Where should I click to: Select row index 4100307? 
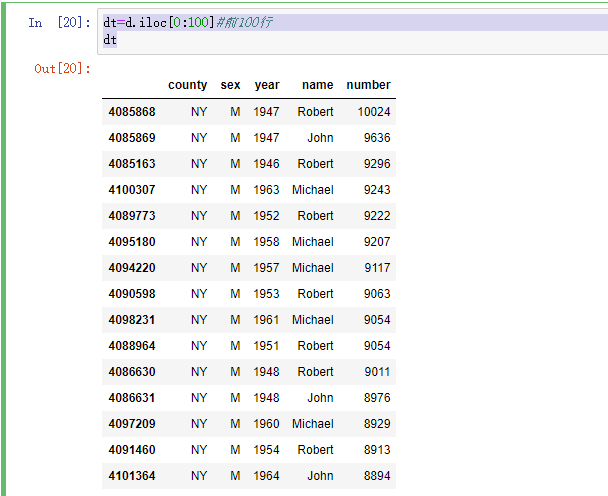click(x=132, y=190)
